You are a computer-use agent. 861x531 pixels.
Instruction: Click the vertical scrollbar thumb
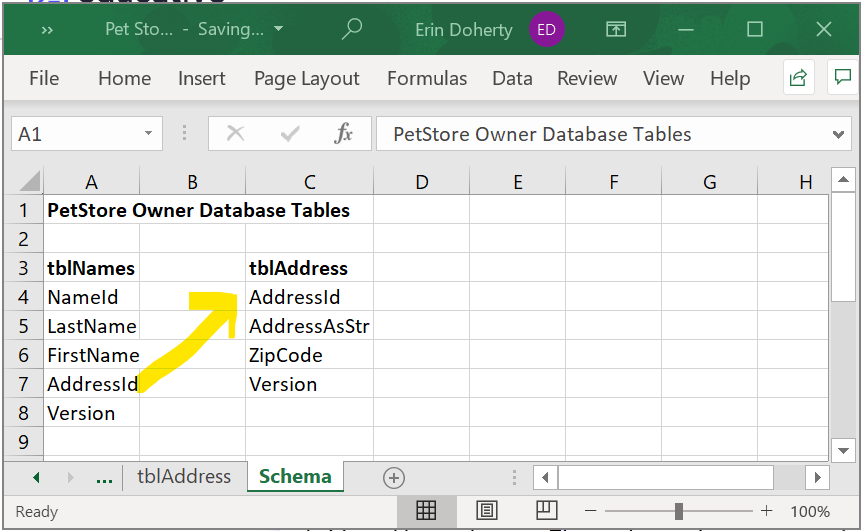click(843, 247)
